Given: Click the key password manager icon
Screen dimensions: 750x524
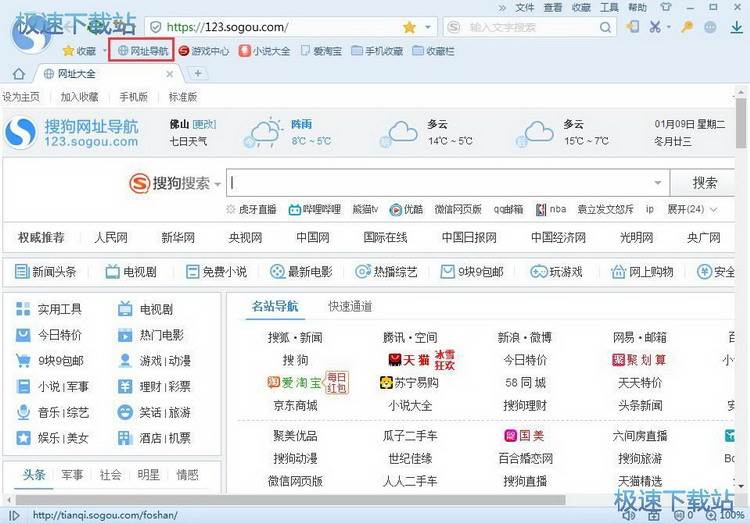Looking at the screenshot, I should [687, 27].
